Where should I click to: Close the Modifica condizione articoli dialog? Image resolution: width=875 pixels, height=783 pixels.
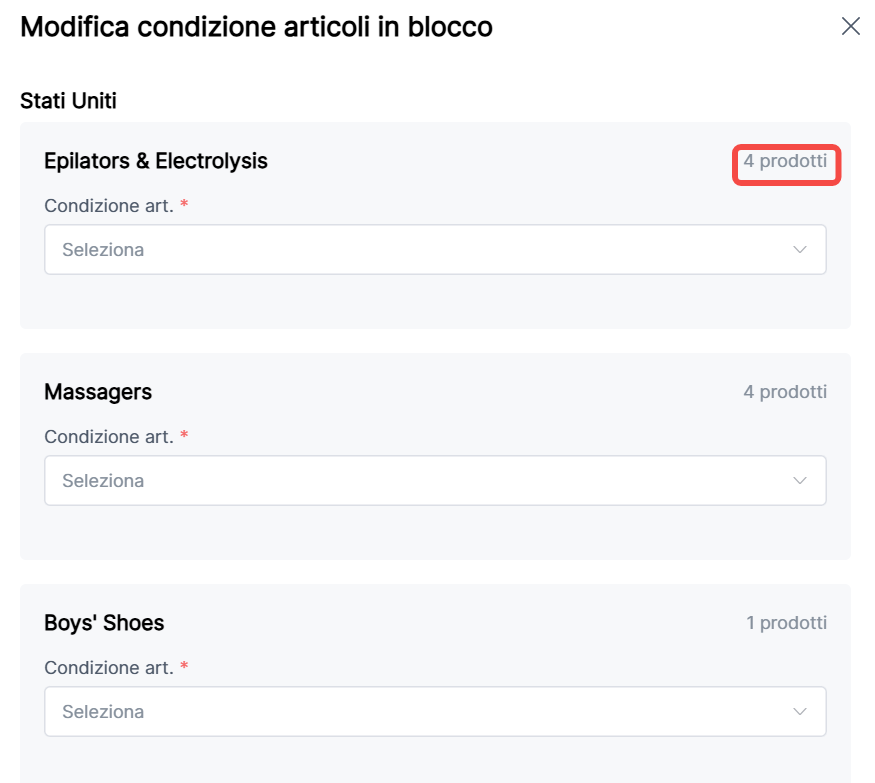point(851,27)
